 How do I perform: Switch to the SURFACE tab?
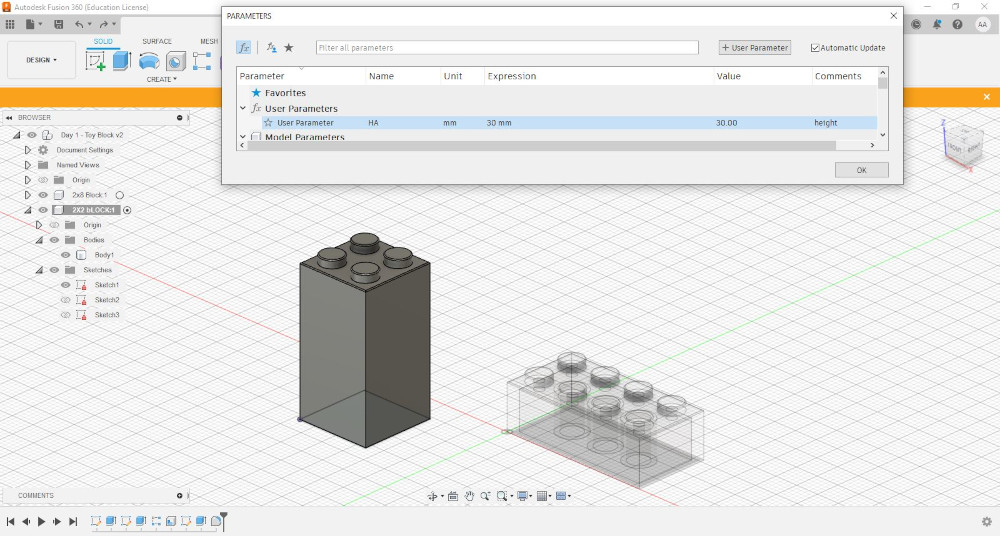(x=157, y=41)
